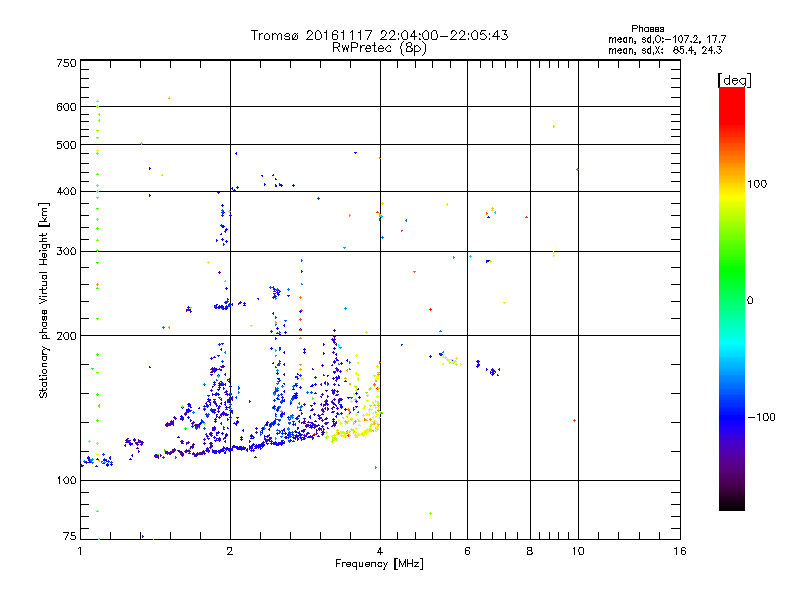The image size is (800, 600).
Task: Click the colorbar tick label '100'
Action: click(757, 184)
